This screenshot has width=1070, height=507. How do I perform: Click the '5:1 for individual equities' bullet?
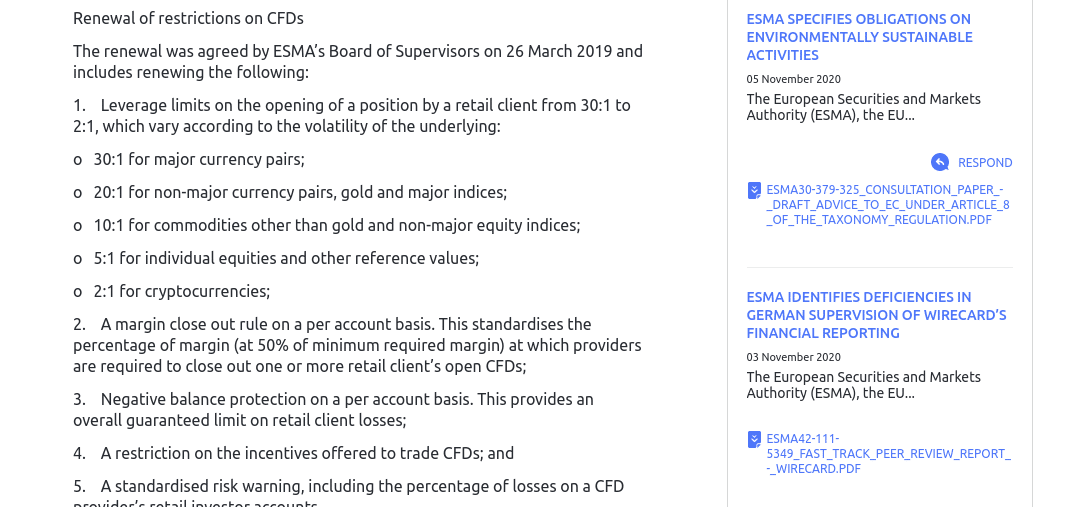(286, 258)
